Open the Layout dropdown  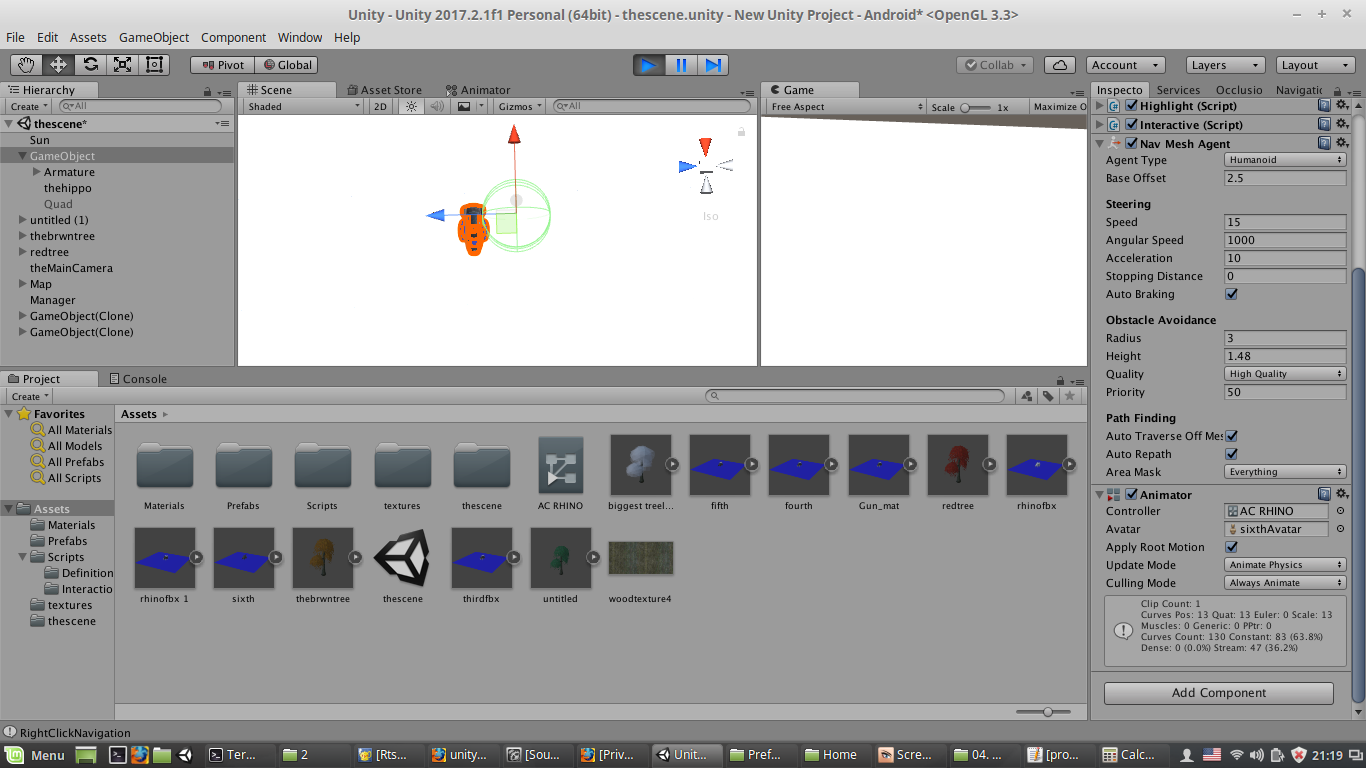(1316, 65)
